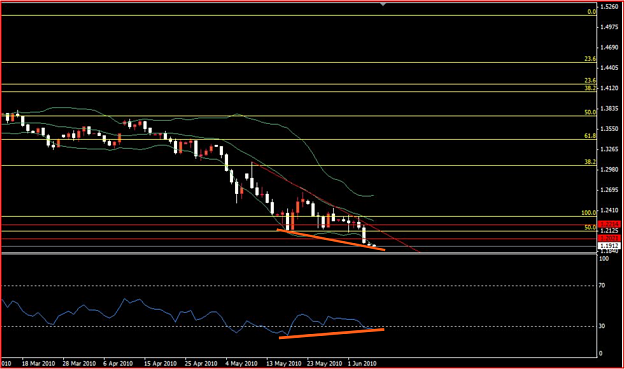Click the 1.3835 price axis label
The image size is (625, 369).
click(x=609, y=108)
